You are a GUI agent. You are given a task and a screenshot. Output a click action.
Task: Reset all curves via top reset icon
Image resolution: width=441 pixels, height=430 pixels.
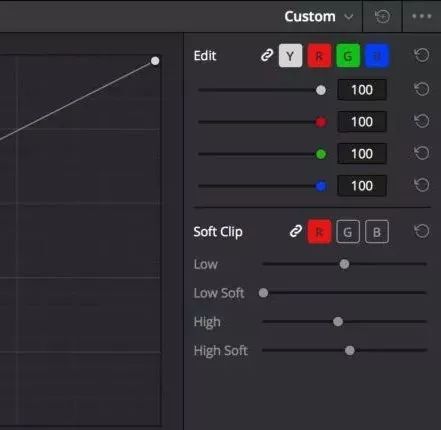click(382, 16)
